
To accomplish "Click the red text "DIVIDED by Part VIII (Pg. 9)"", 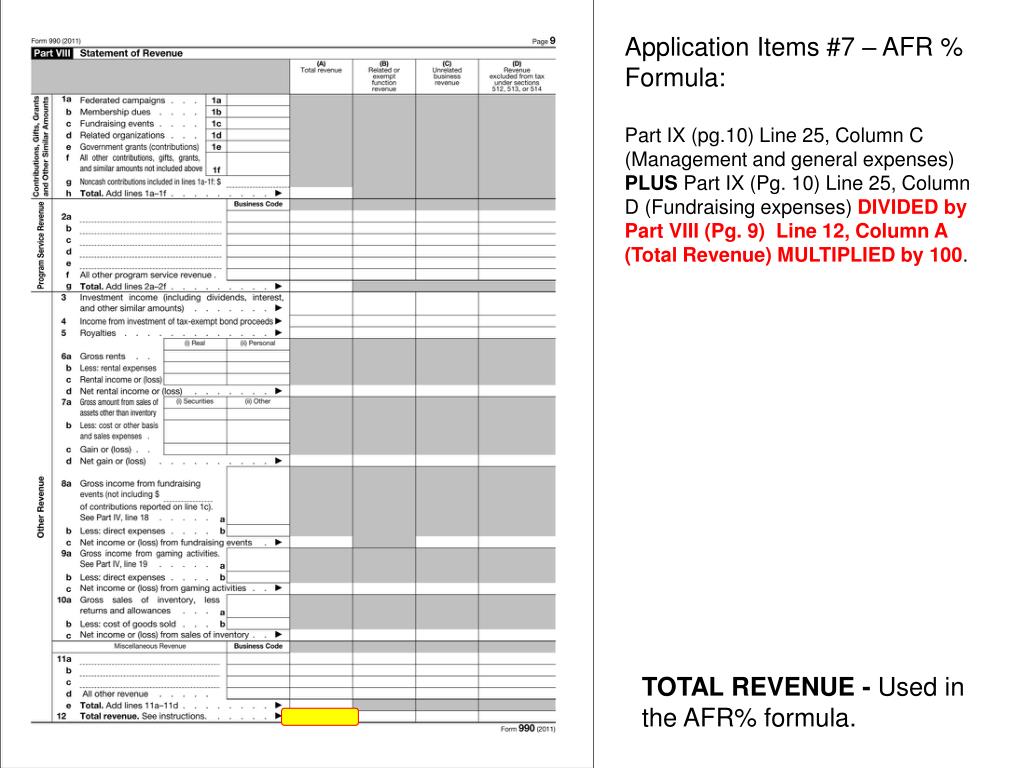I will [x=795, y=219].
